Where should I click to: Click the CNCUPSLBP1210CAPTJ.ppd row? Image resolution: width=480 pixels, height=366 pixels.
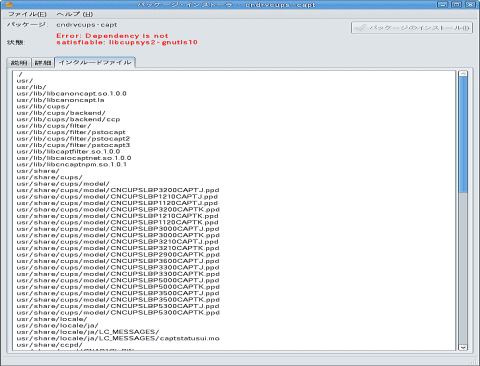[117, 197]
